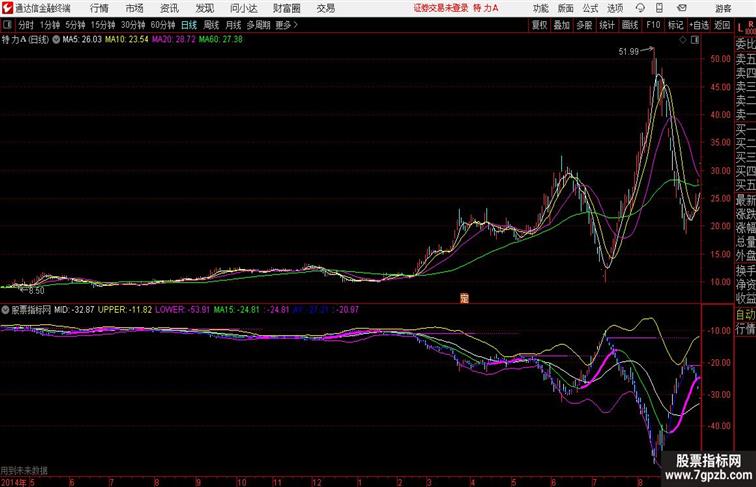
Task: Click the 通达信 app logo icon
Action: [7, 8]
